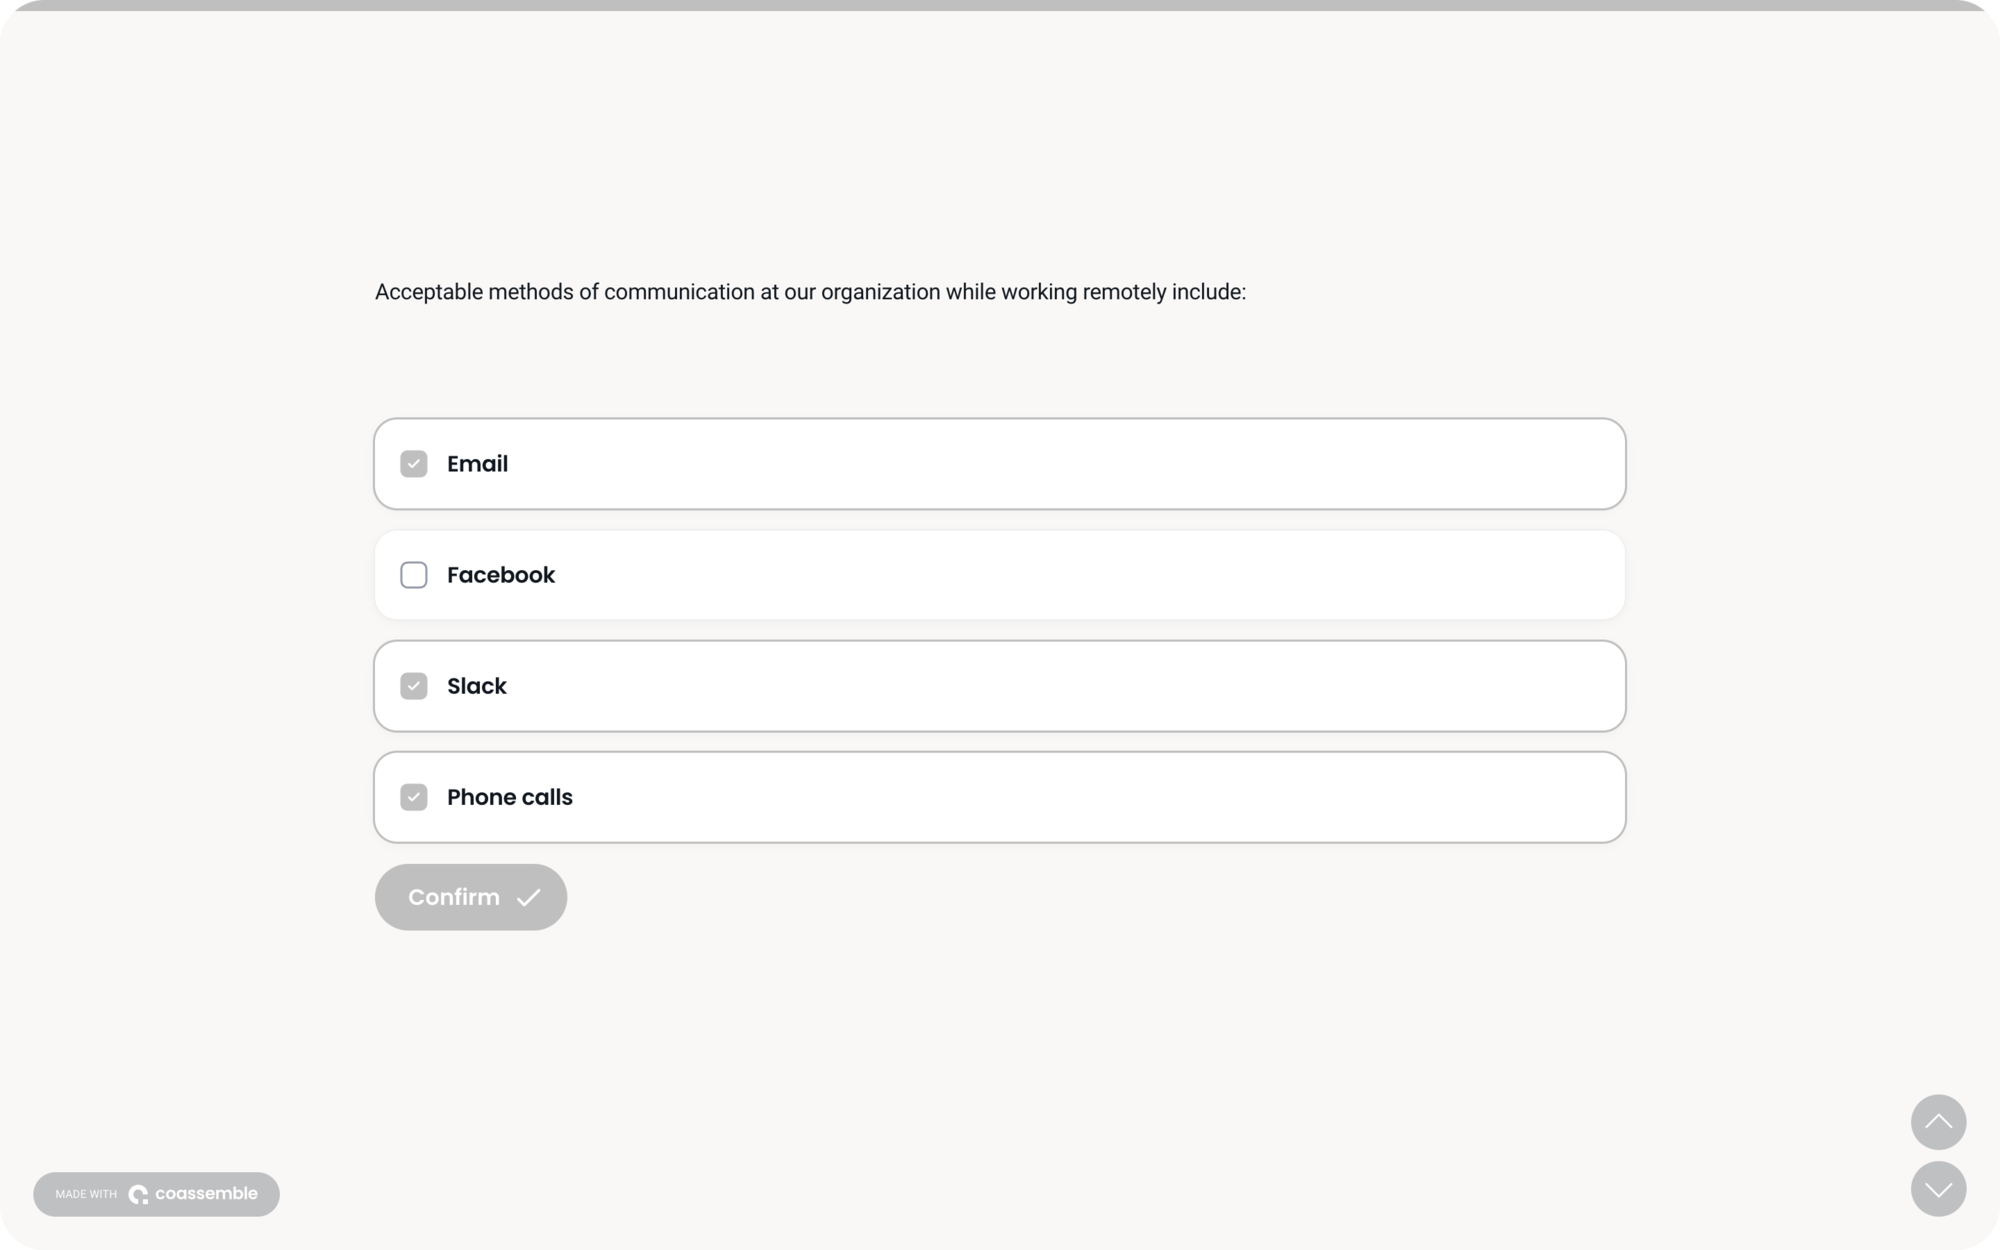Viewport: 2000px width, 1250px height.
Task: Click the Confirm button
Action: (x=470, y=897)
